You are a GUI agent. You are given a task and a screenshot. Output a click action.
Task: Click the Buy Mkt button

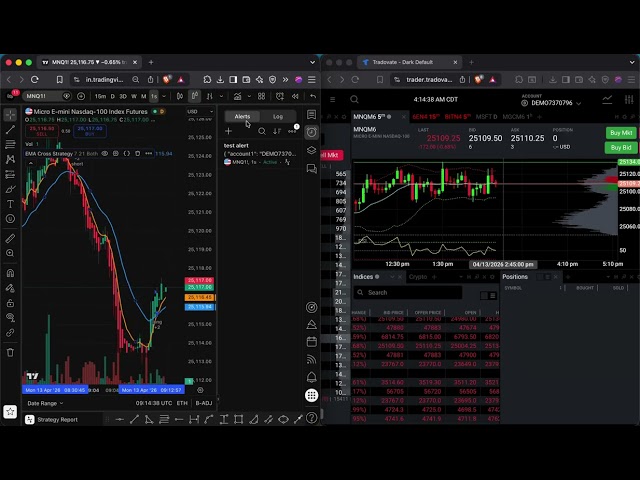click(x=621, y=133)
